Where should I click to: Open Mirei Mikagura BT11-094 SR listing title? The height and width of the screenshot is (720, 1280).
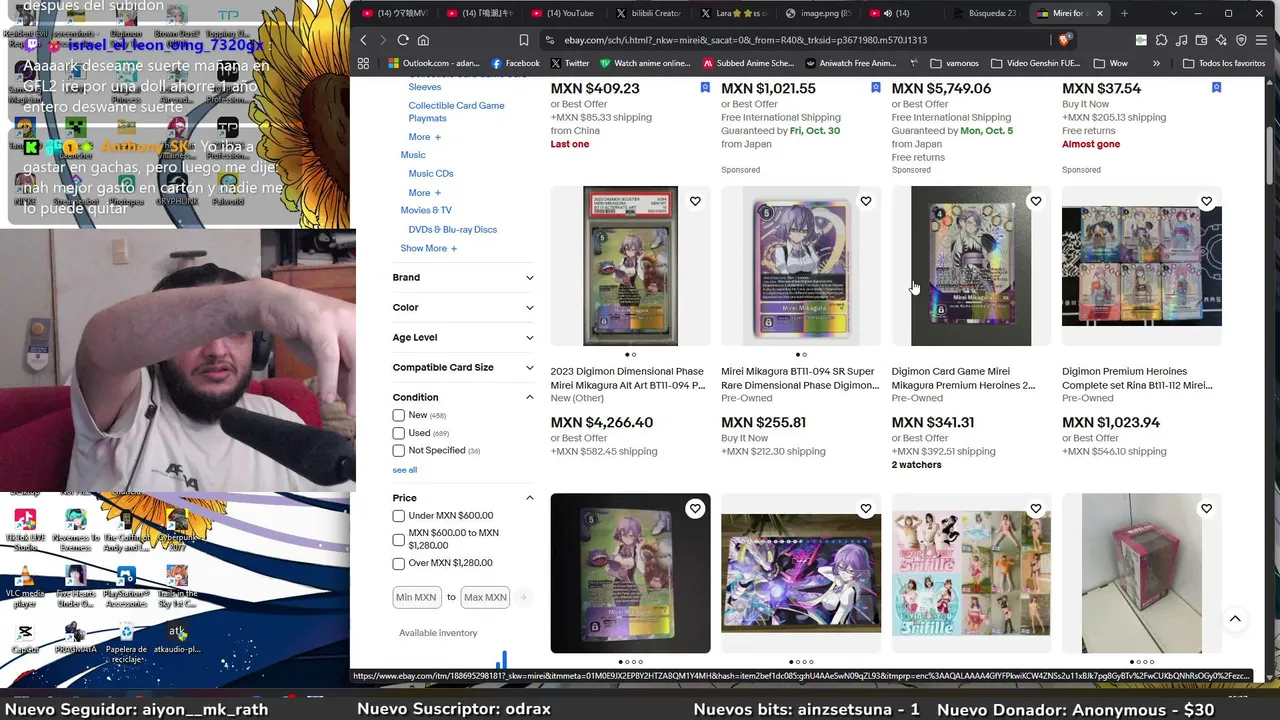click(798, 378)
